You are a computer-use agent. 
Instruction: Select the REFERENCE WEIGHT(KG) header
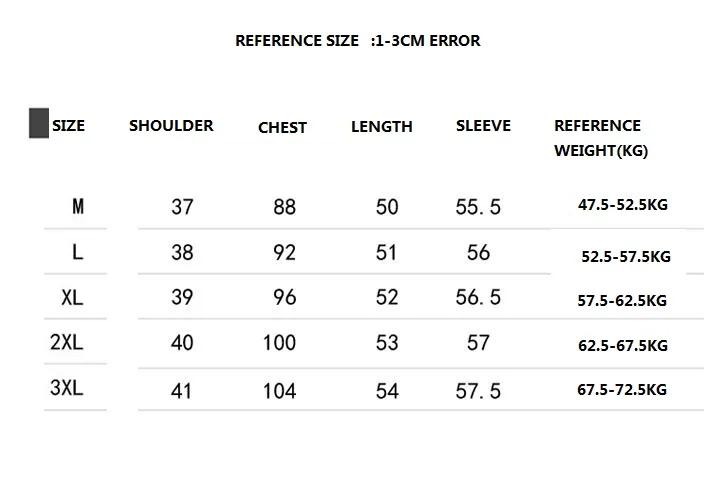click(x=601, y=138)
